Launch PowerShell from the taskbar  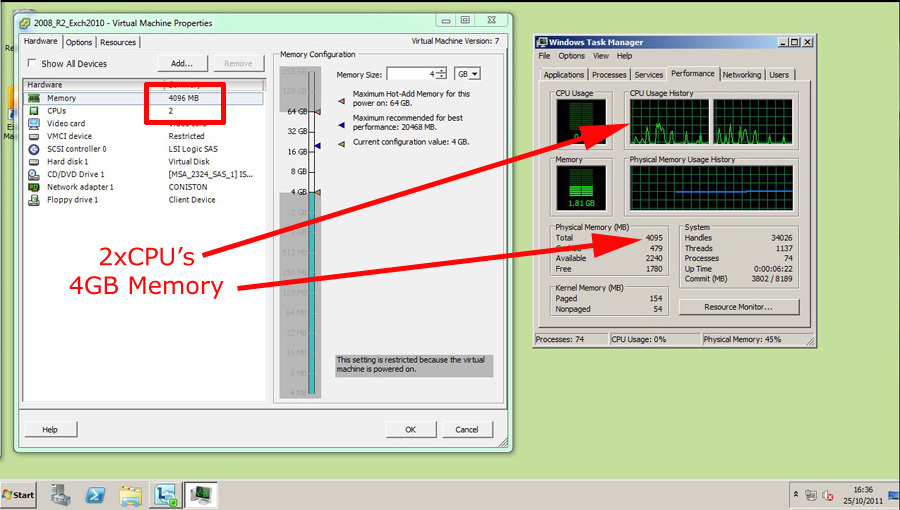pyautogui.click(x=95, y=495)
